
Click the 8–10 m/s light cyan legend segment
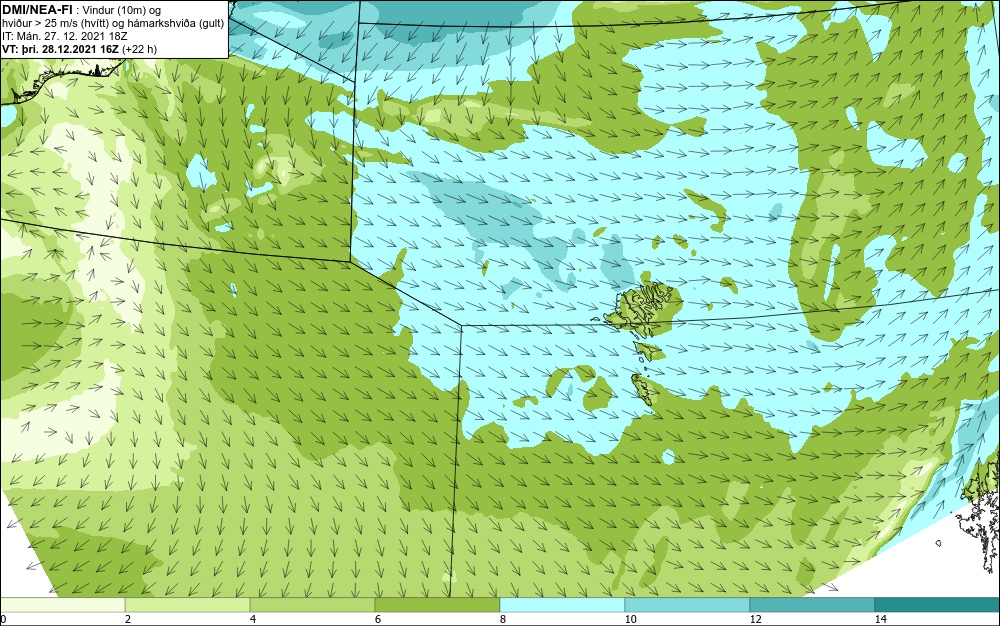coord(562,605)
